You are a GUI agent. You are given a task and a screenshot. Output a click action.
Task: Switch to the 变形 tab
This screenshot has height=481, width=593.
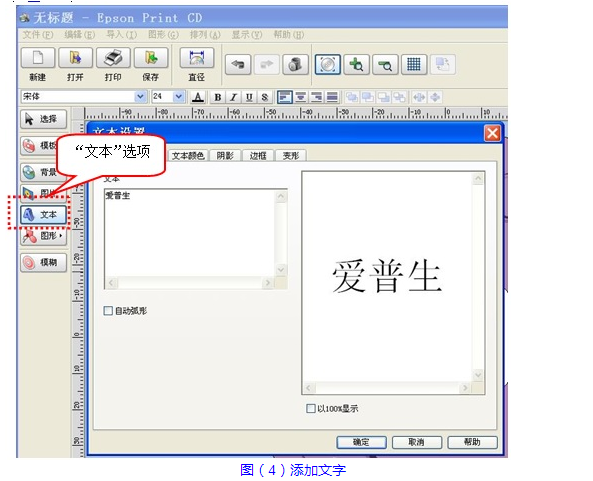[291, 156]
